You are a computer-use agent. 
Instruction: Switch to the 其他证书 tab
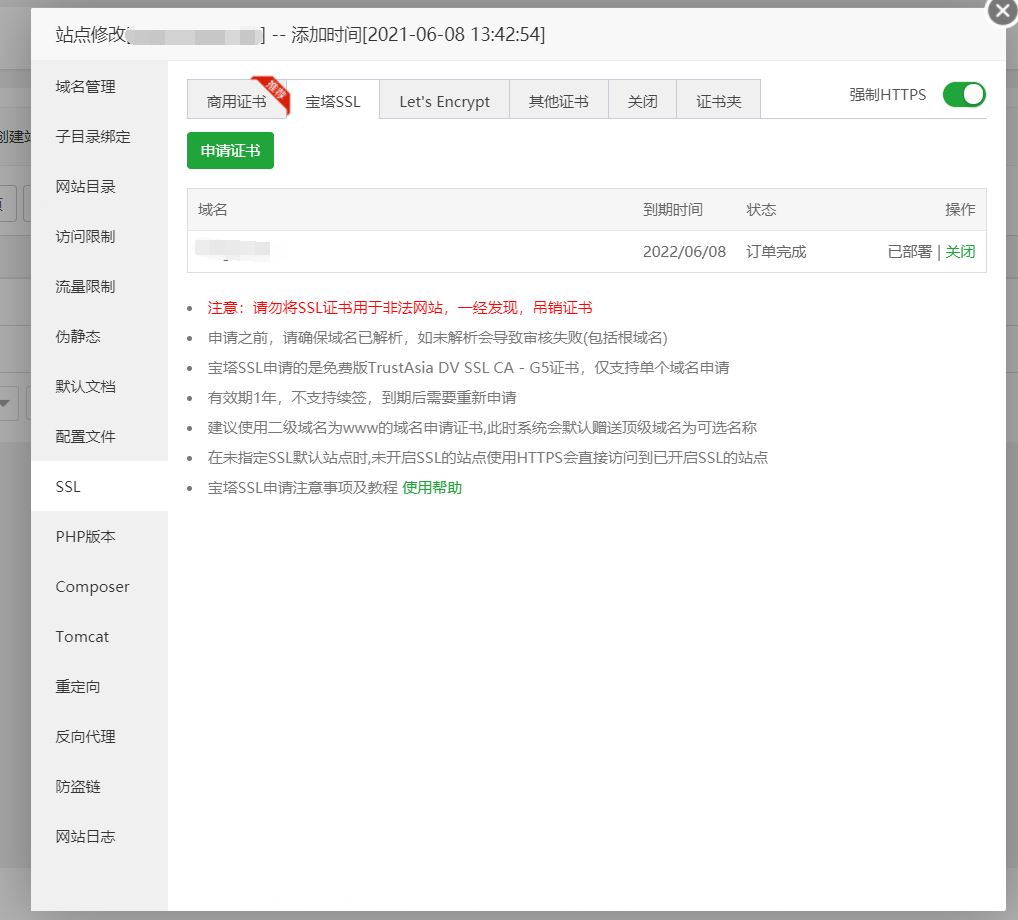point(558,100)
